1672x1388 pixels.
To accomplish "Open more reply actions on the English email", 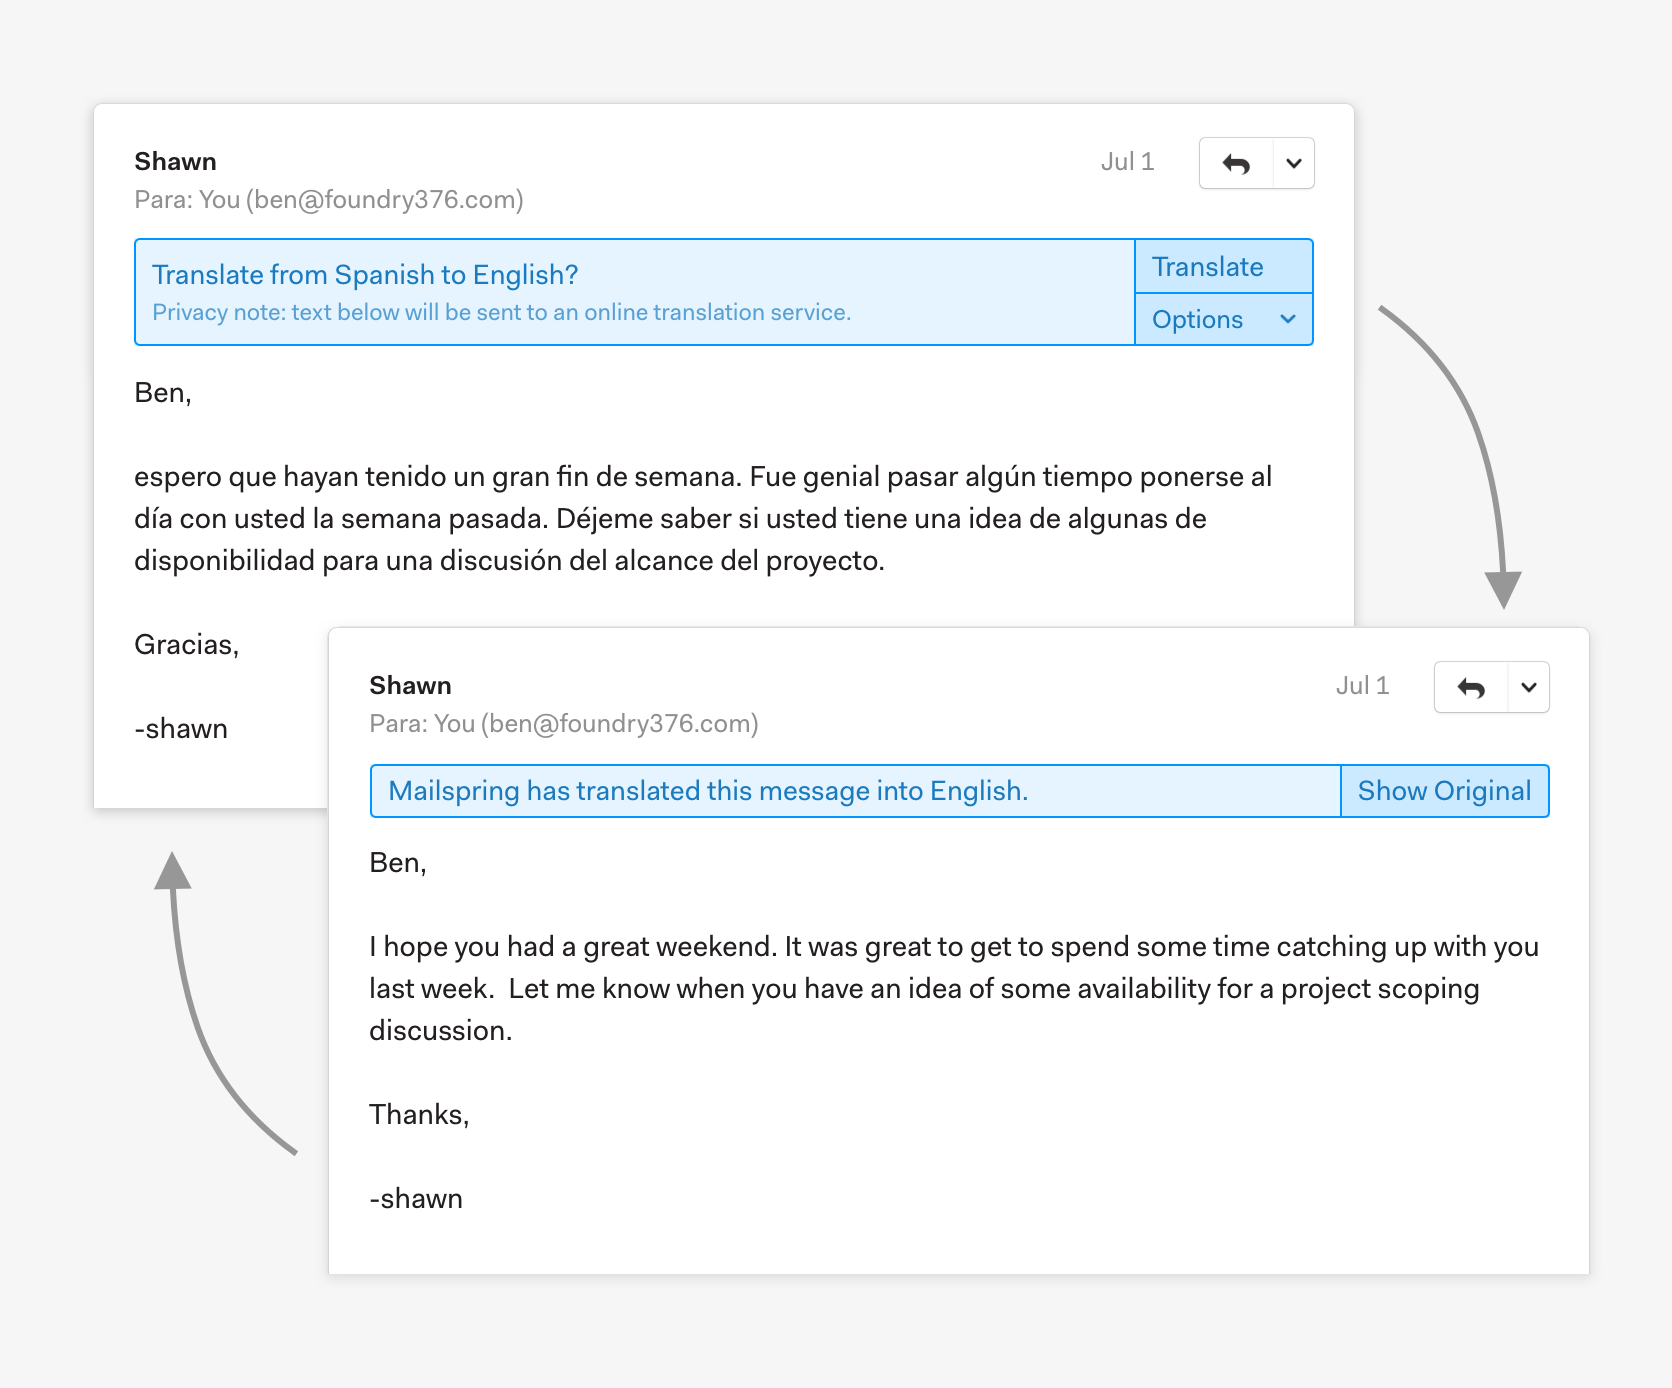I will tap(1527, 687).
